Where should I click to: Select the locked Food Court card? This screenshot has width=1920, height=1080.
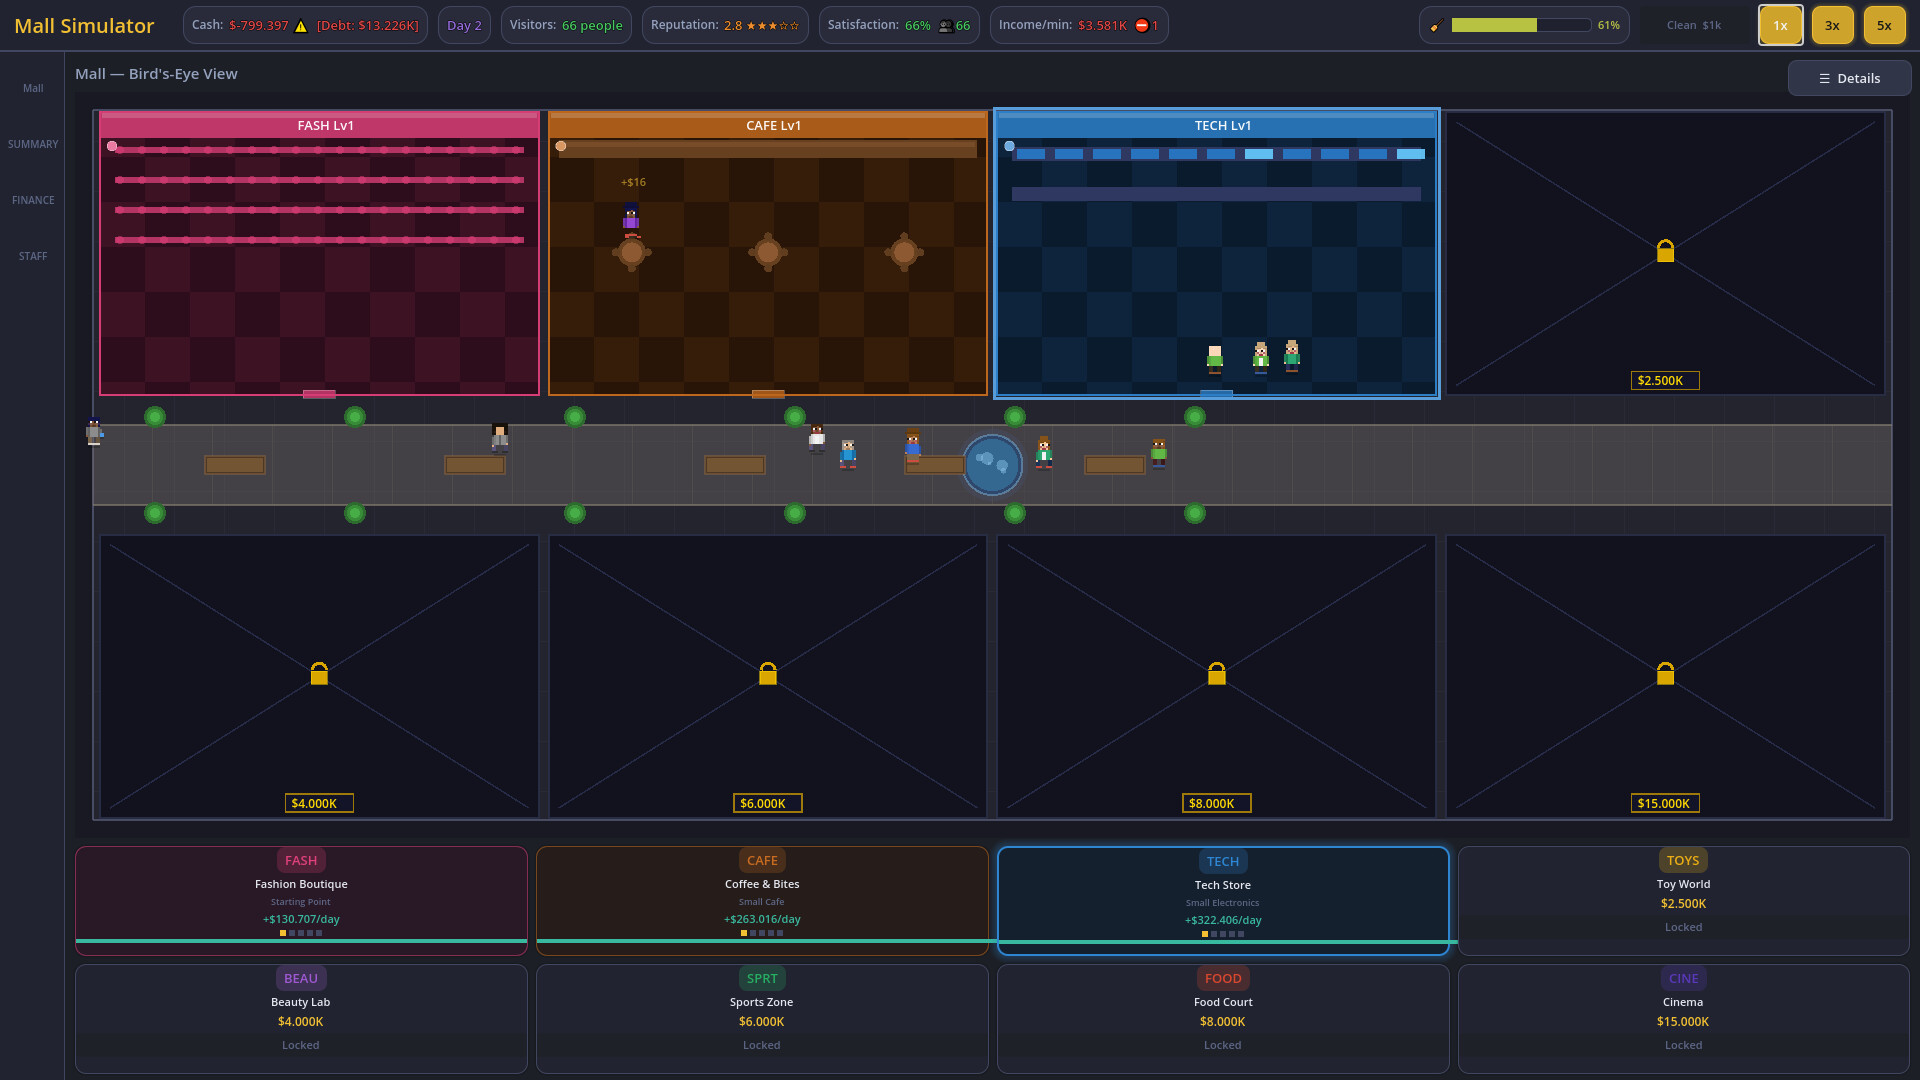[x=1223, y=1018]
